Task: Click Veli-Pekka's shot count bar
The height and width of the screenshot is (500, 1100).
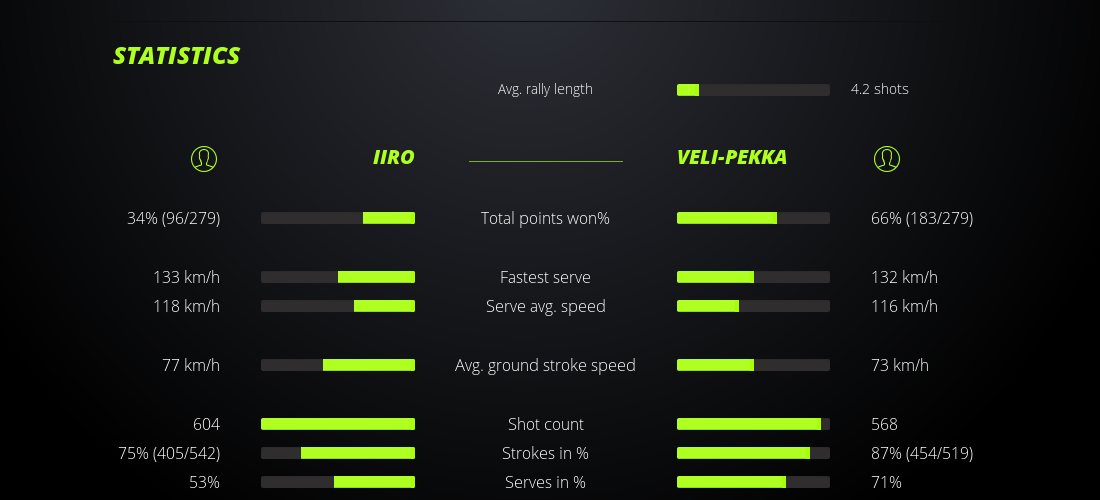Action: 753,424
